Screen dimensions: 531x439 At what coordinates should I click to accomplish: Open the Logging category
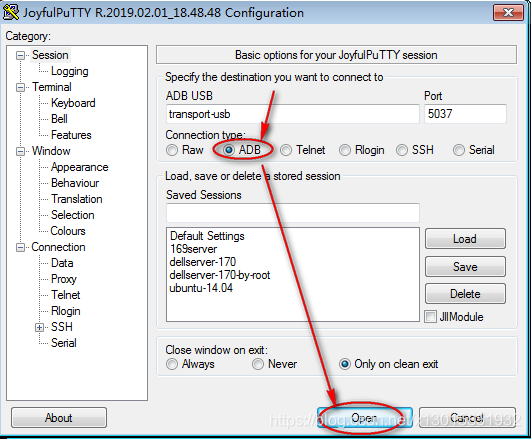70,71
